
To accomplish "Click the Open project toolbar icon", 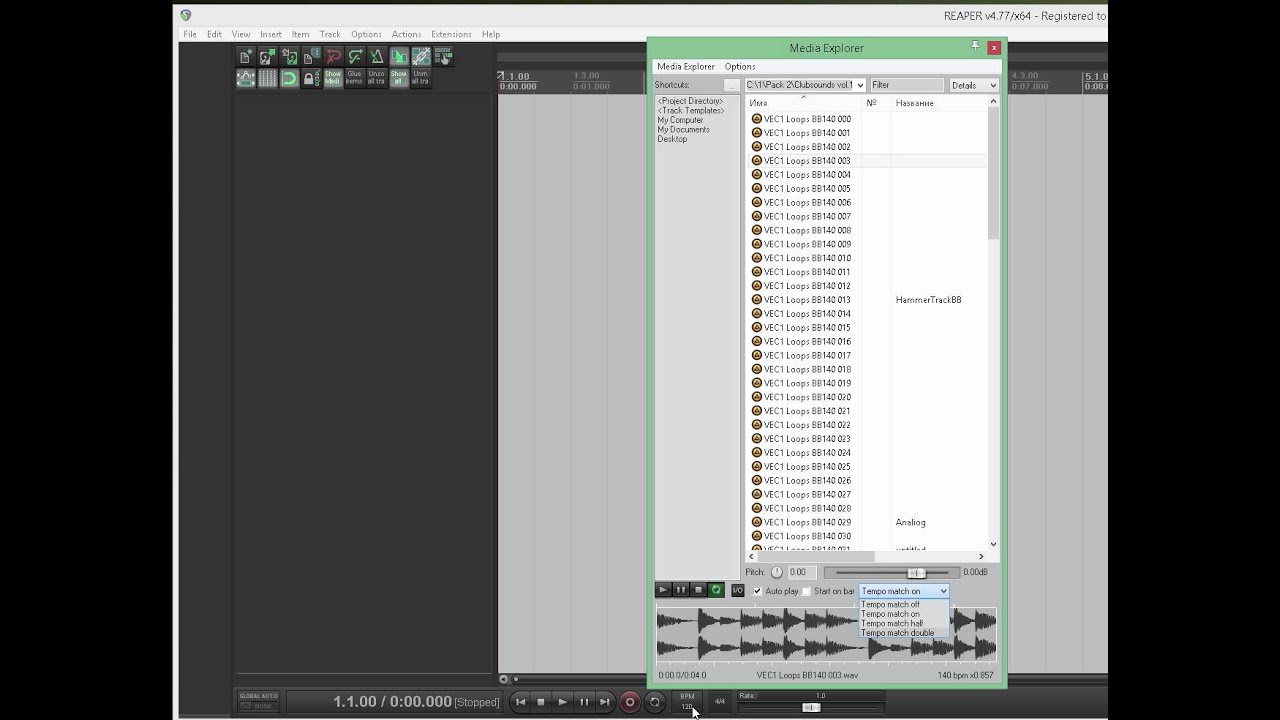I will tap(267, 57).
